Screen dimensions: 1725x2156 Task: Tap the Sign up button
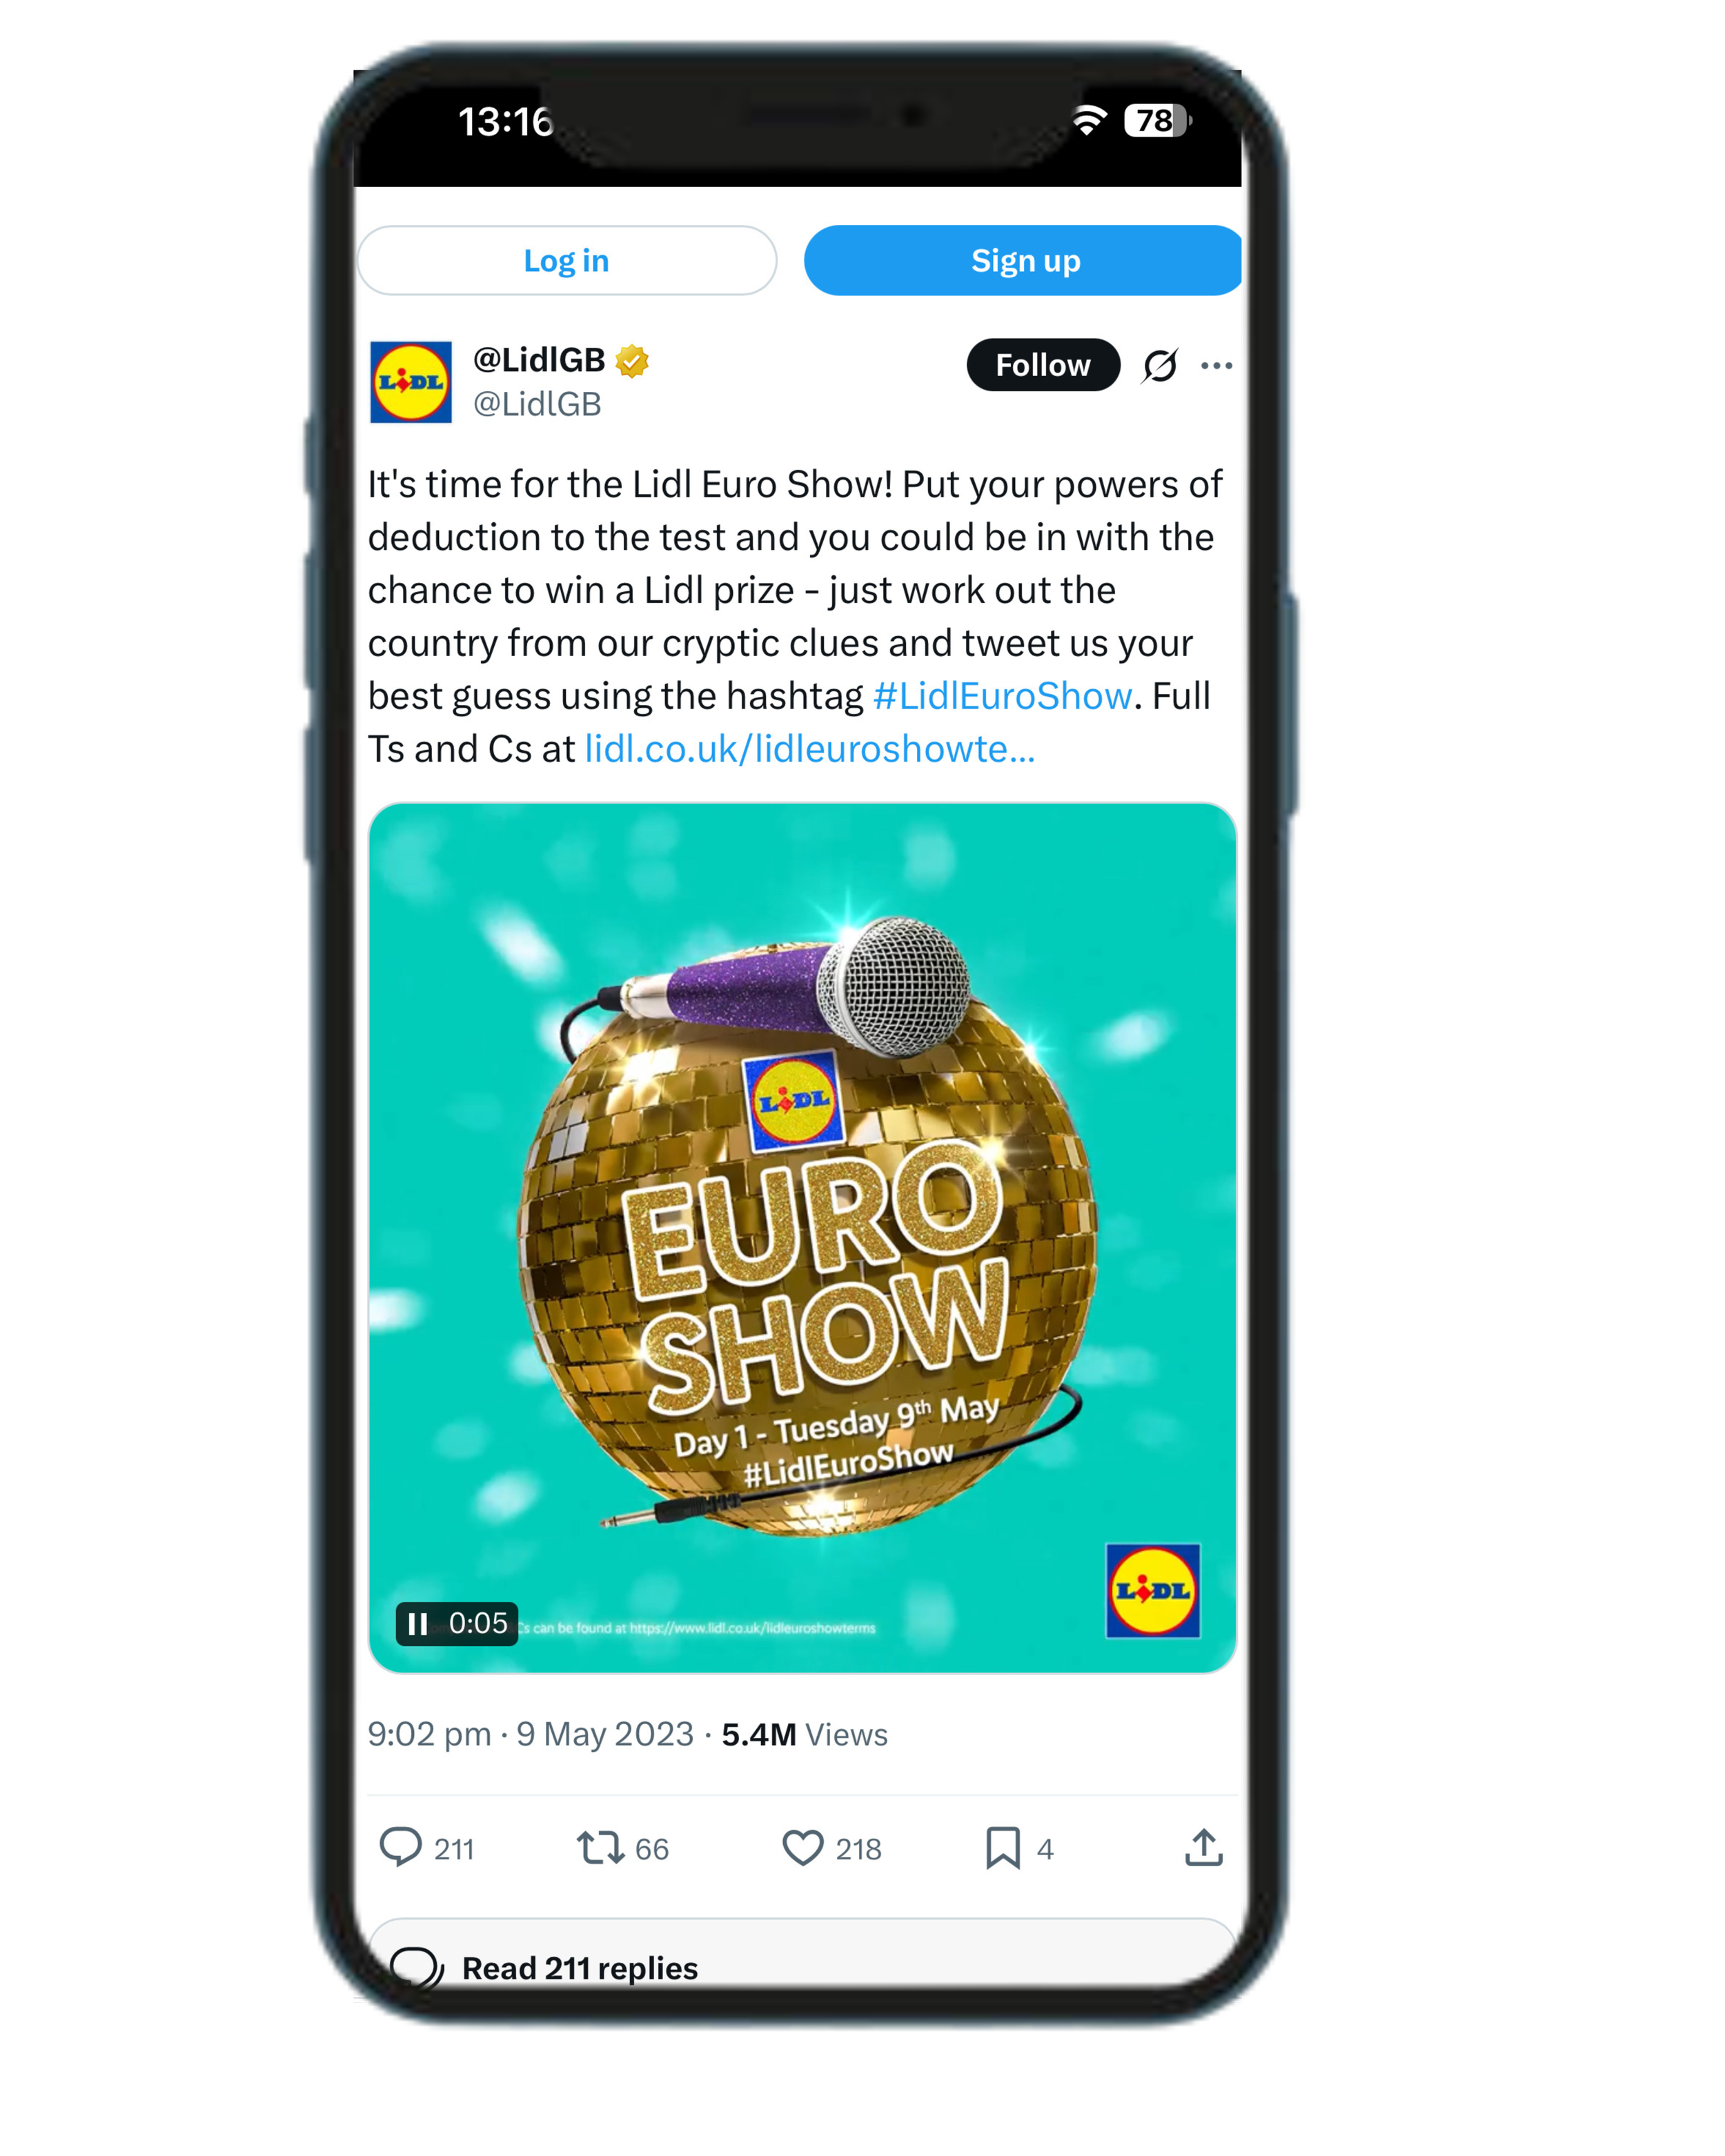tap(1024, 260)
